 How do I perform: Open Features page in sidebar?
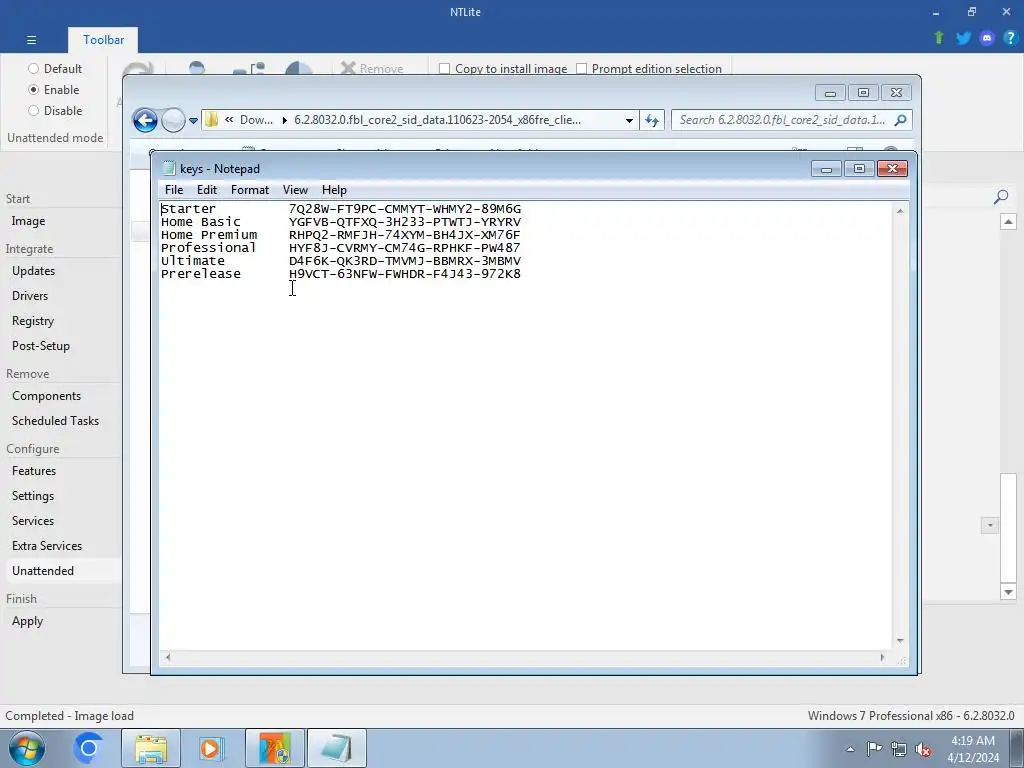[x=34, y=471]
